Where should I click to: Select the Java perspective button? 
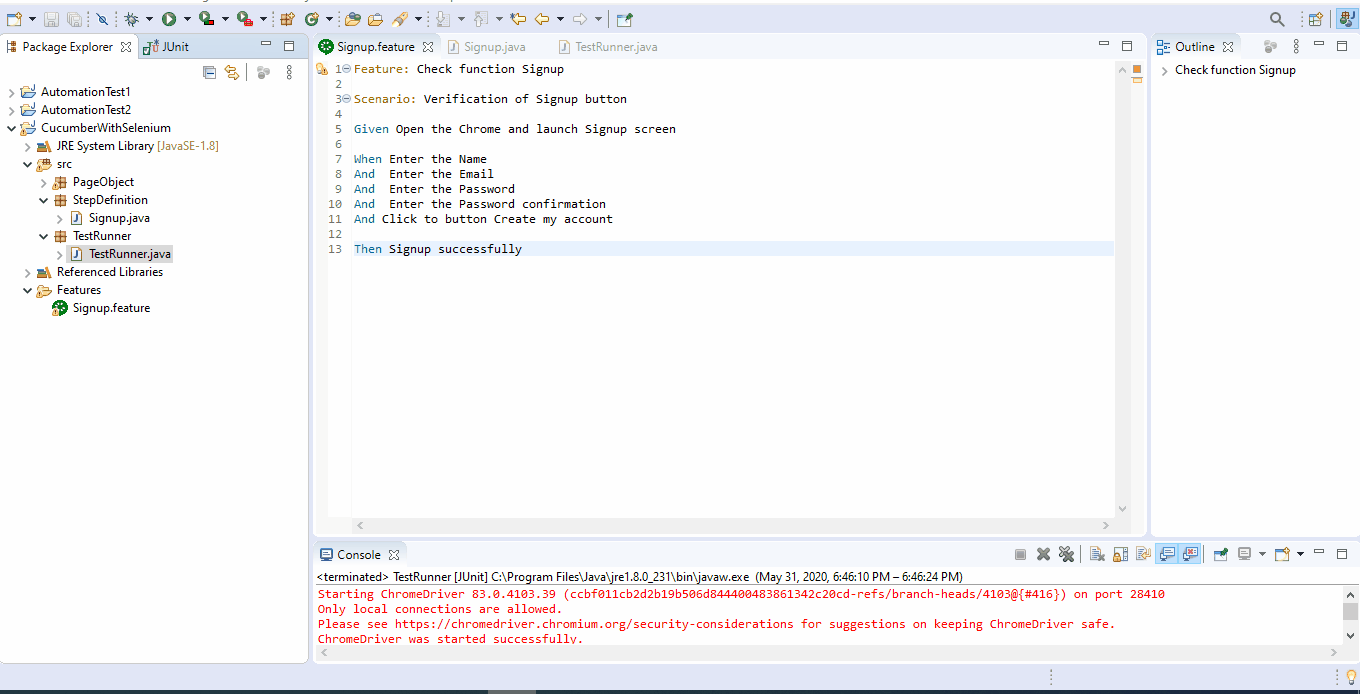pyautogui.click(x=1347, y=19)
